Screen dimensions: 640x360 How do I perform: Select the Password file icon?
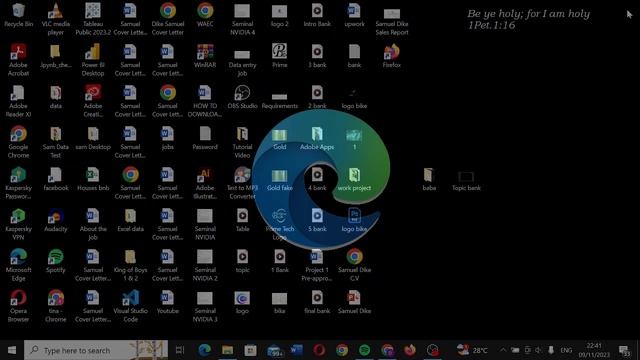[x=205, y=138]
